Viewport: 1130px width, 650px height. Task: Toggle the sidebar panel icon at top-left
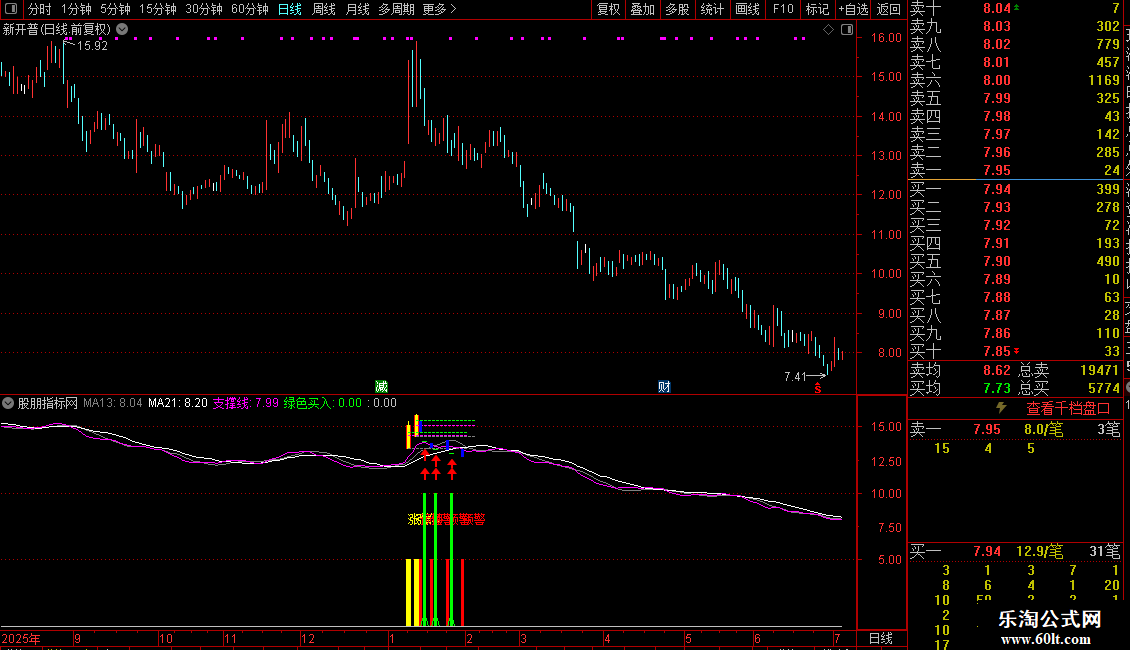(11, 9)
